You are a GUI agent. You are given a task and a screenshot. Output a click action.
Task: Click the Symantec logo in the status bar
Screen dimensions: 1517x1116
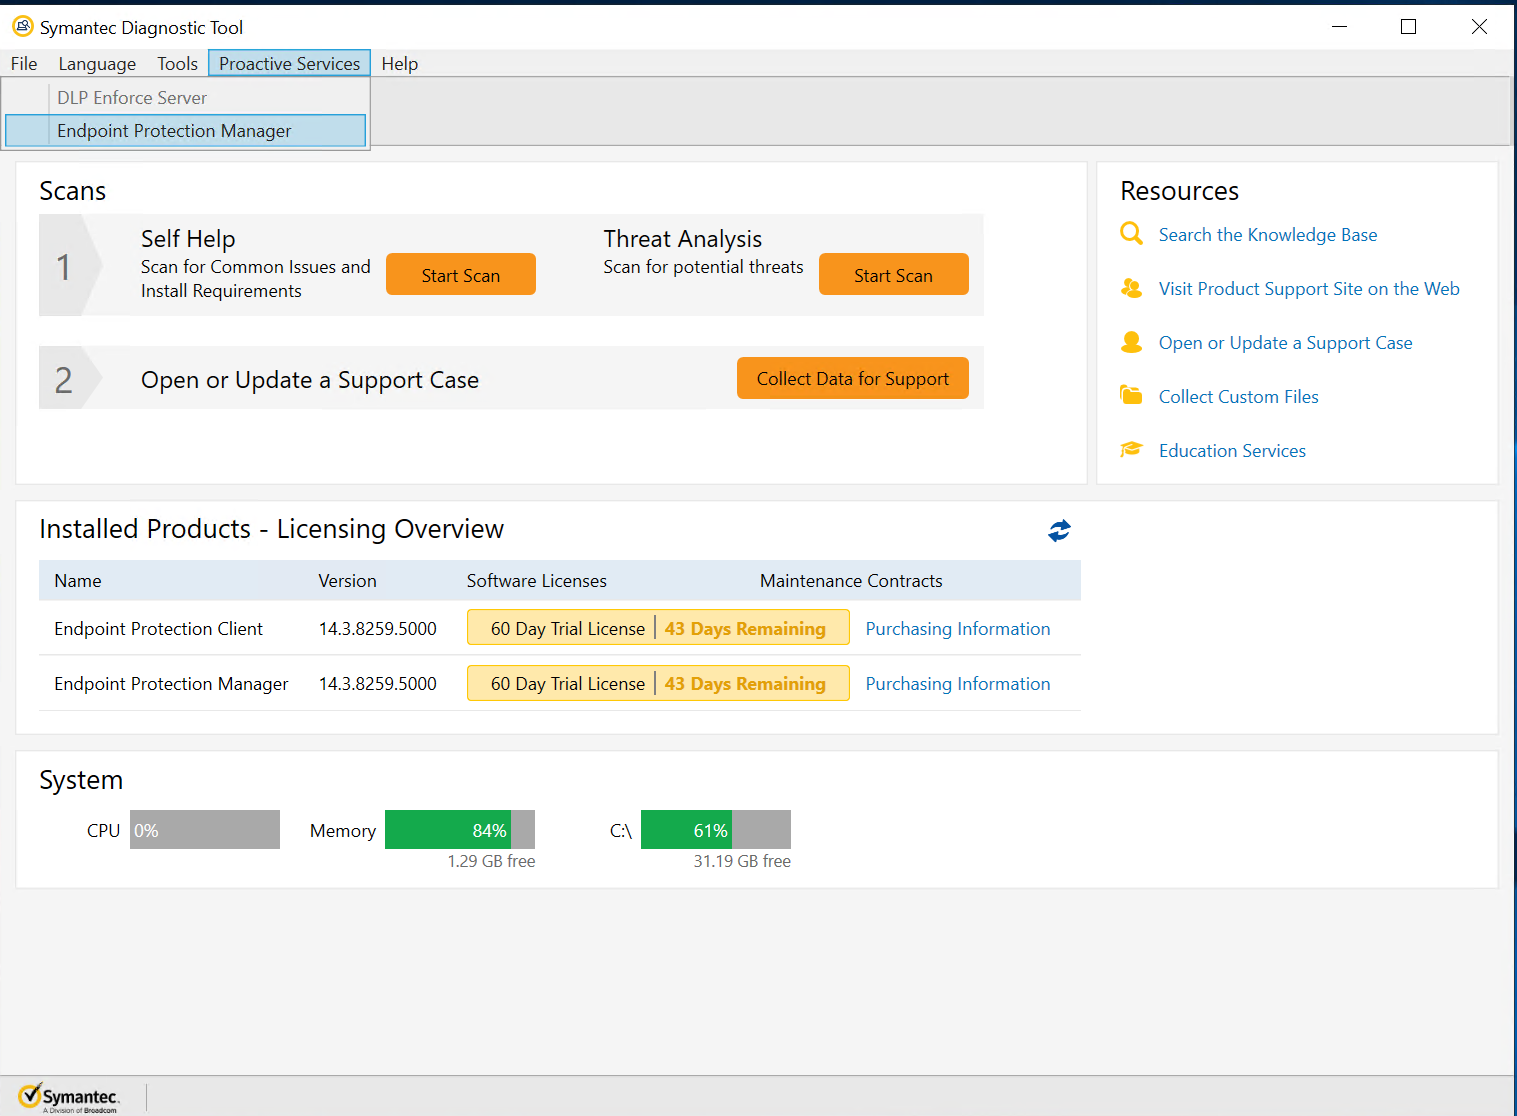click(69, 1097)
